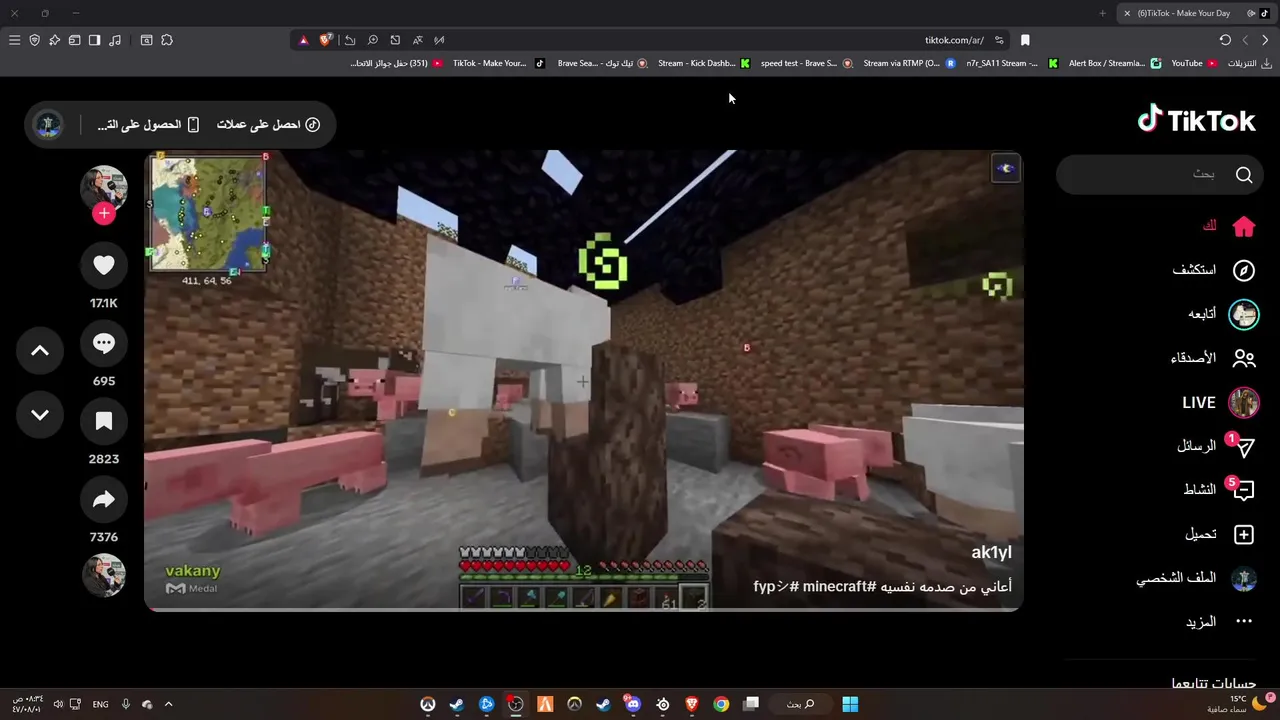This screenshot has width=1280, height=720.
Task: Save the video with the bookmark icon
Action: tap(104, 421)
